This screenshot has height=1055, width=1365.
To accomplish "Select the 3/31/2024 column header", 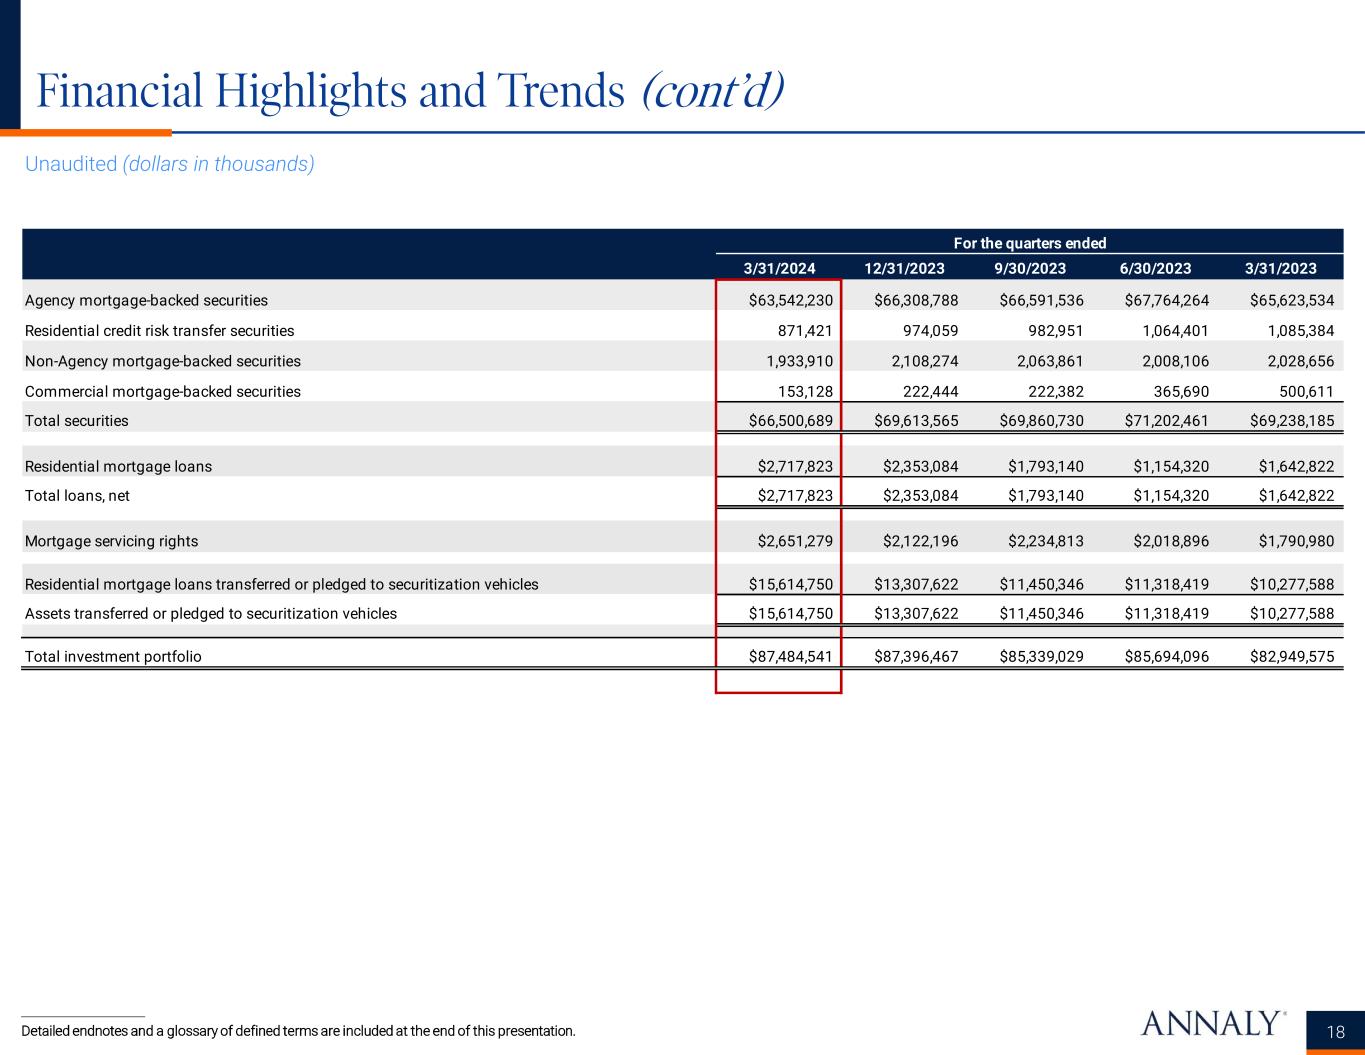I will pyautogui.click(x=779, y=268).
